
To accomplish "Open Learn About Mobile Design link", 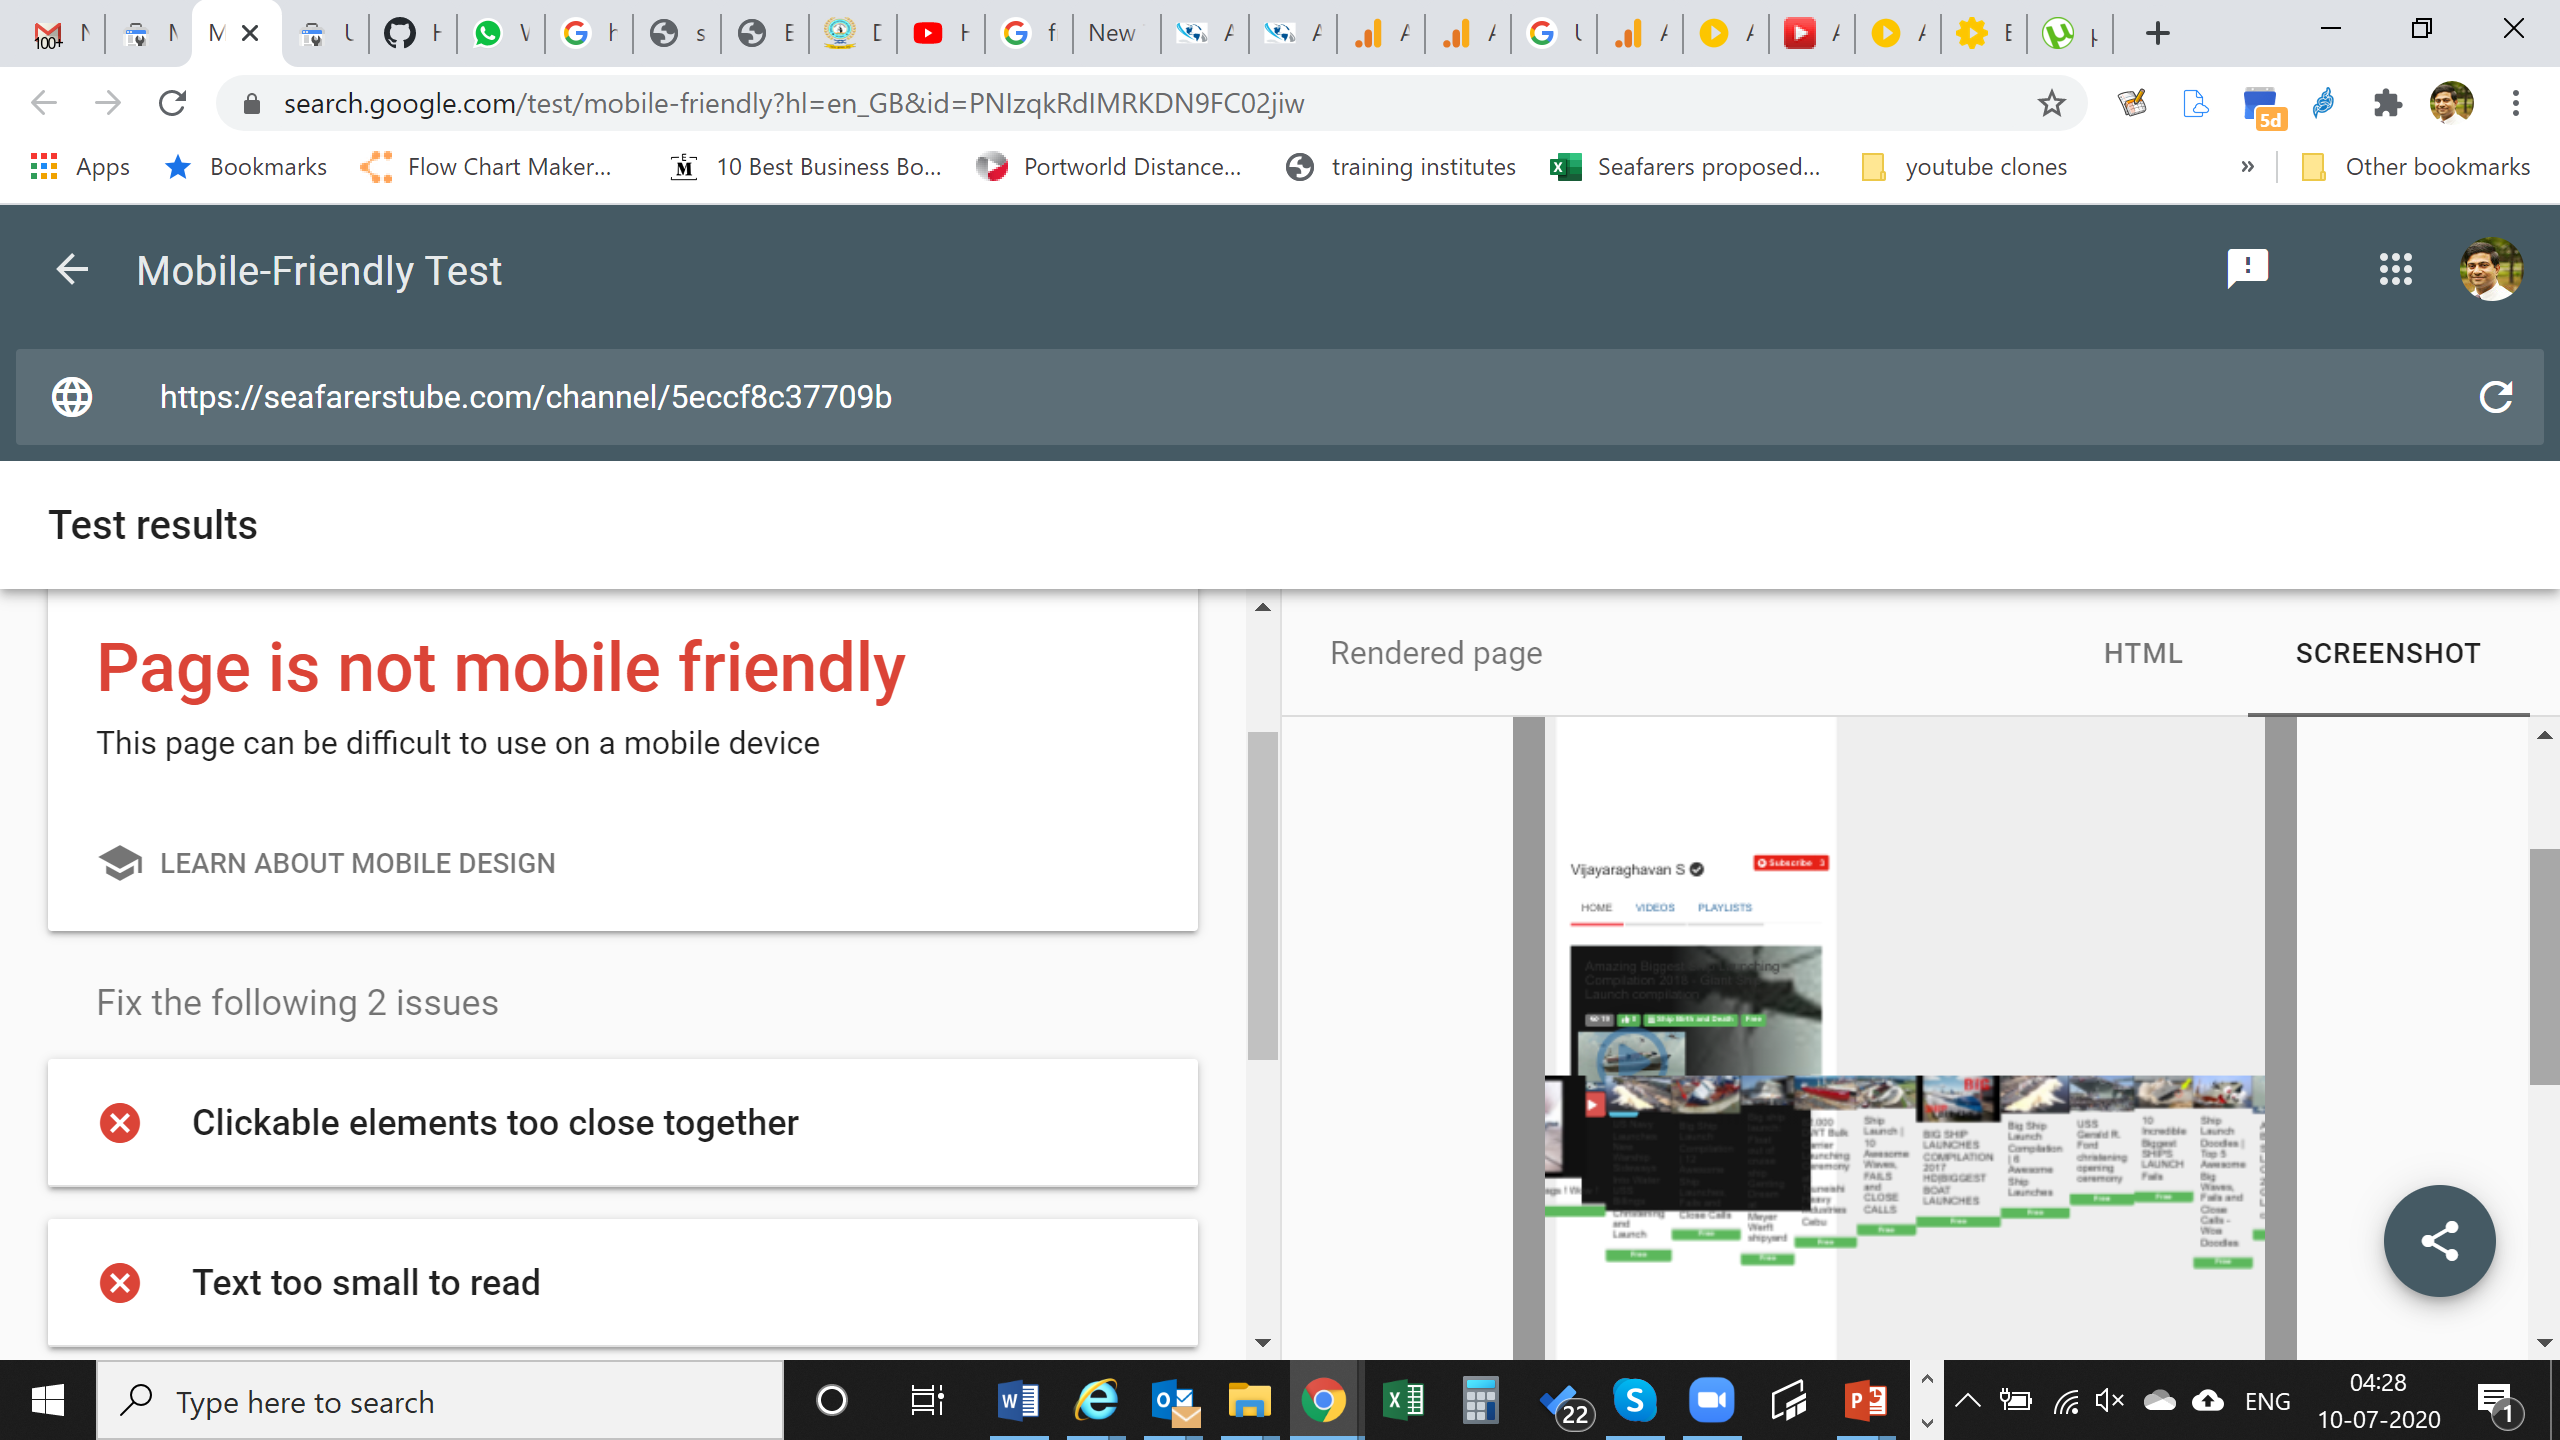I will 327,863.
